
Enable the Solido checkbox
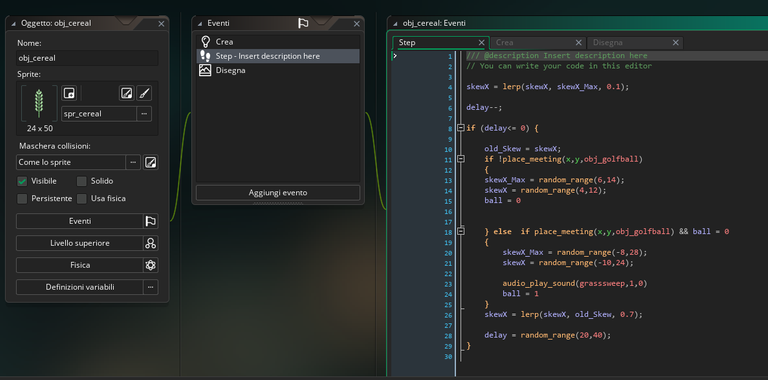coord(82,181)
